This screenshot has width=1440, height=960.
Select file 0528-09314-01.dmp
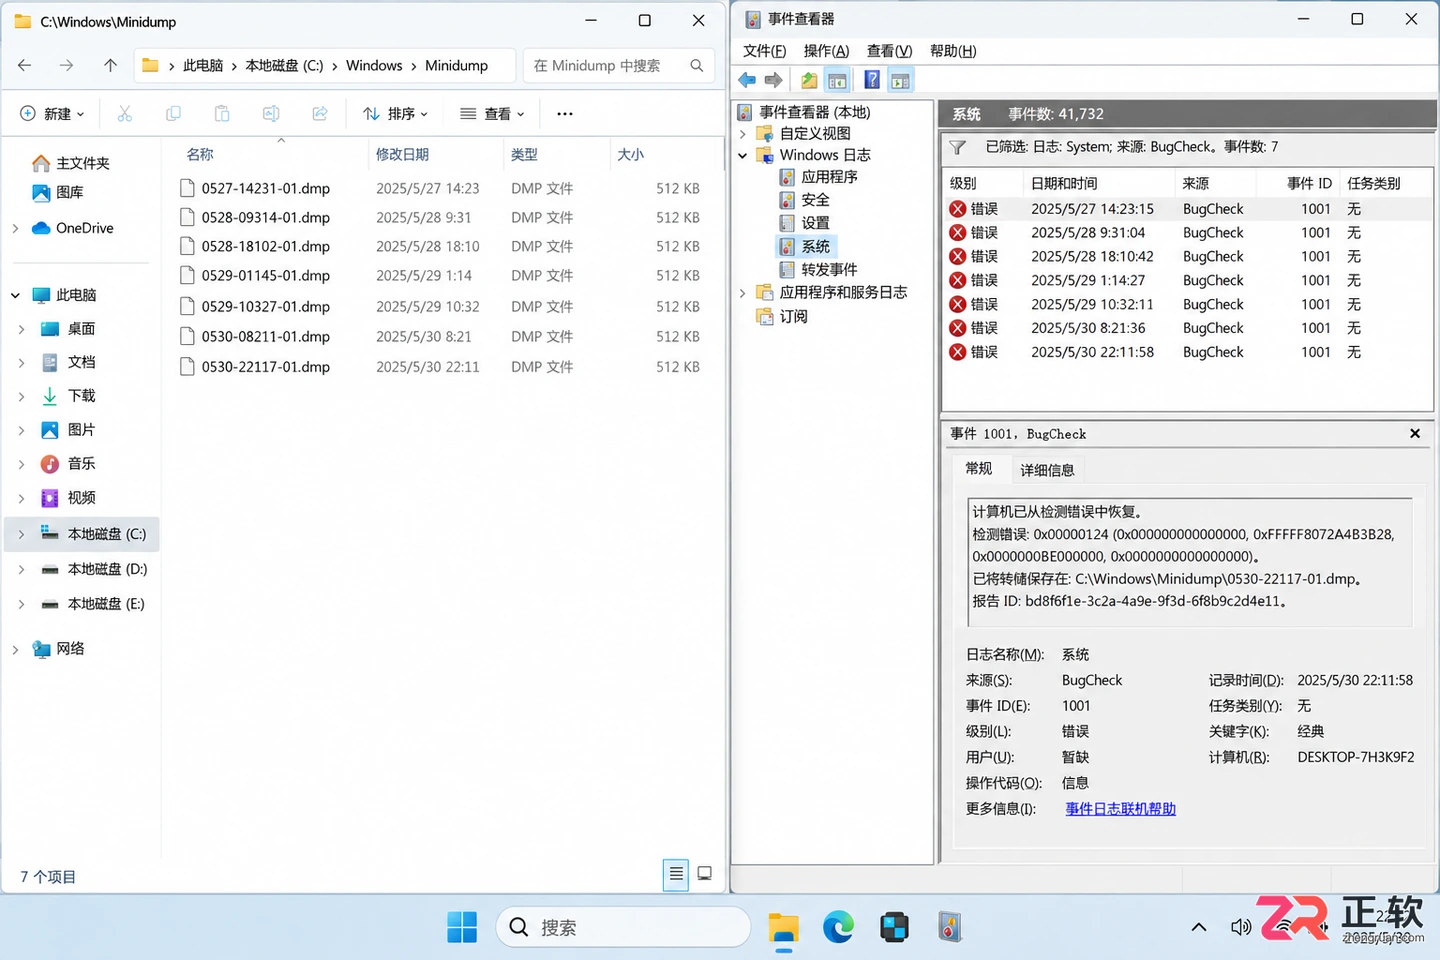click(265, 217)
